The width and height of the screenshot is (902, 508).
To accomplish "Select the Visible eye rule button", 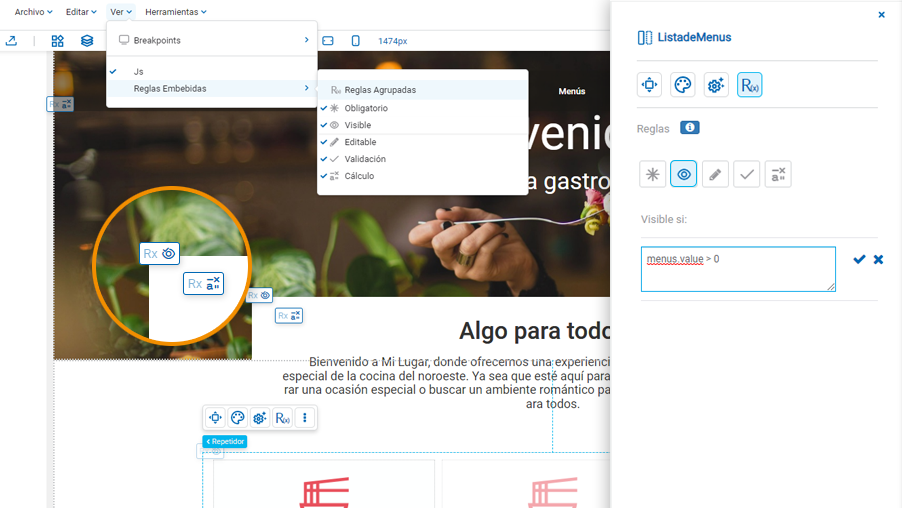I will [683, 174].
